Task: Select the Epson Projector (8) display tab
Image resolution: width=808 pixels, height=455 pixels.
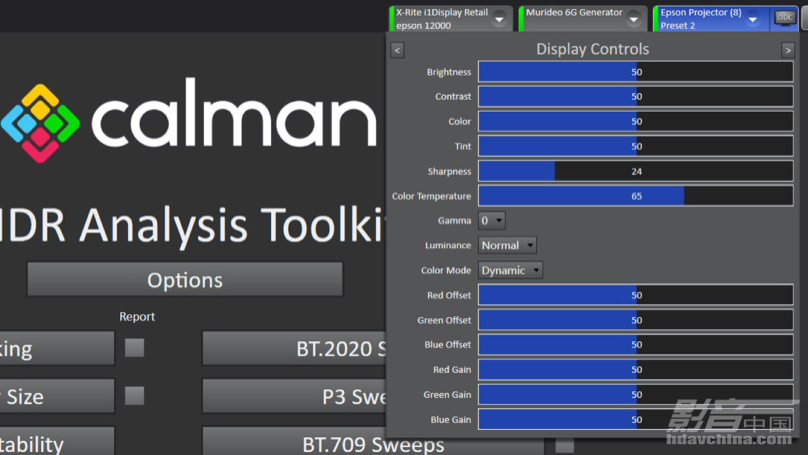Action: (x=711, y=19)
